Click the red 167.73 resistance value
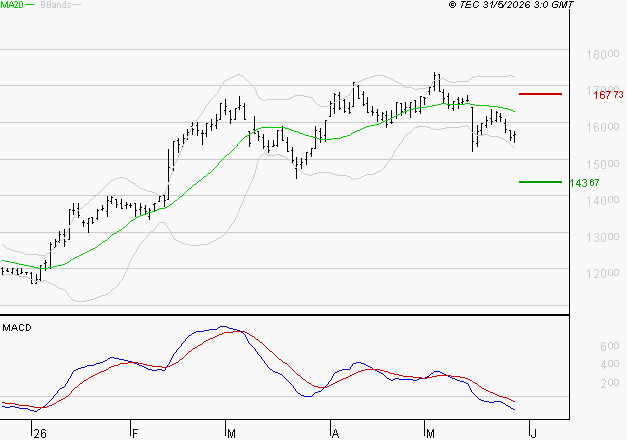This screenshot has width=627, height=440. click(x=608, y=95)
